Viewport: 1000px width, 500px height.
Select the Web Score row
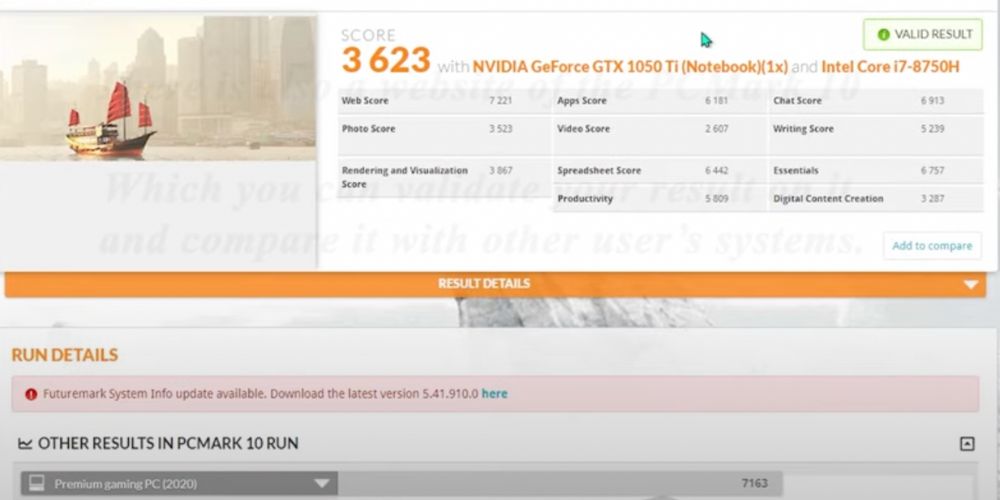click(445, 101)
